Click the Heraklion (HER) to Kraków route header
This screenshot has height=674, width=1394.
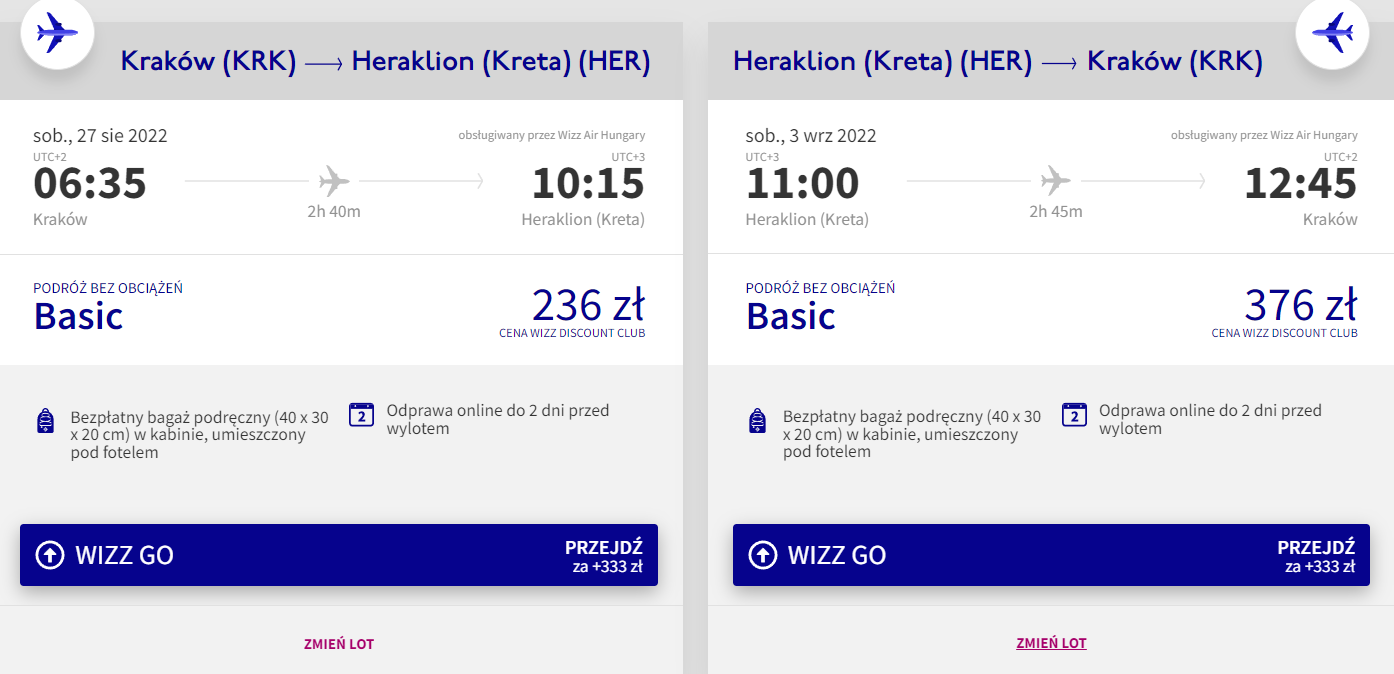tap(997, 61)
